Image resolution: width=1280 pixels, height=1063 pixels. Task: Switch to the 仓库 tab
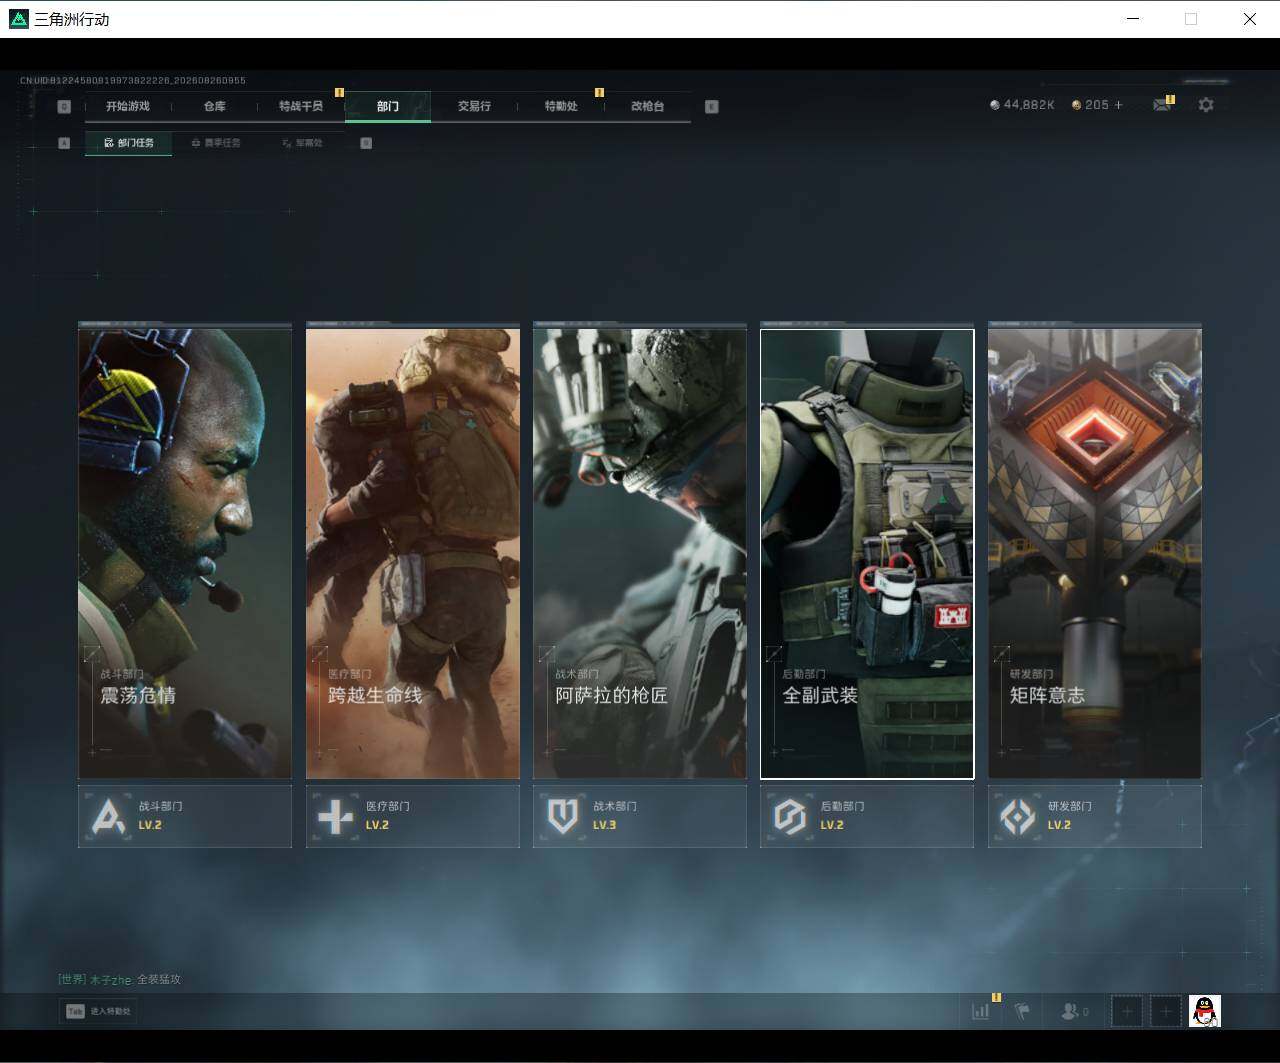(x=214, y=106)
